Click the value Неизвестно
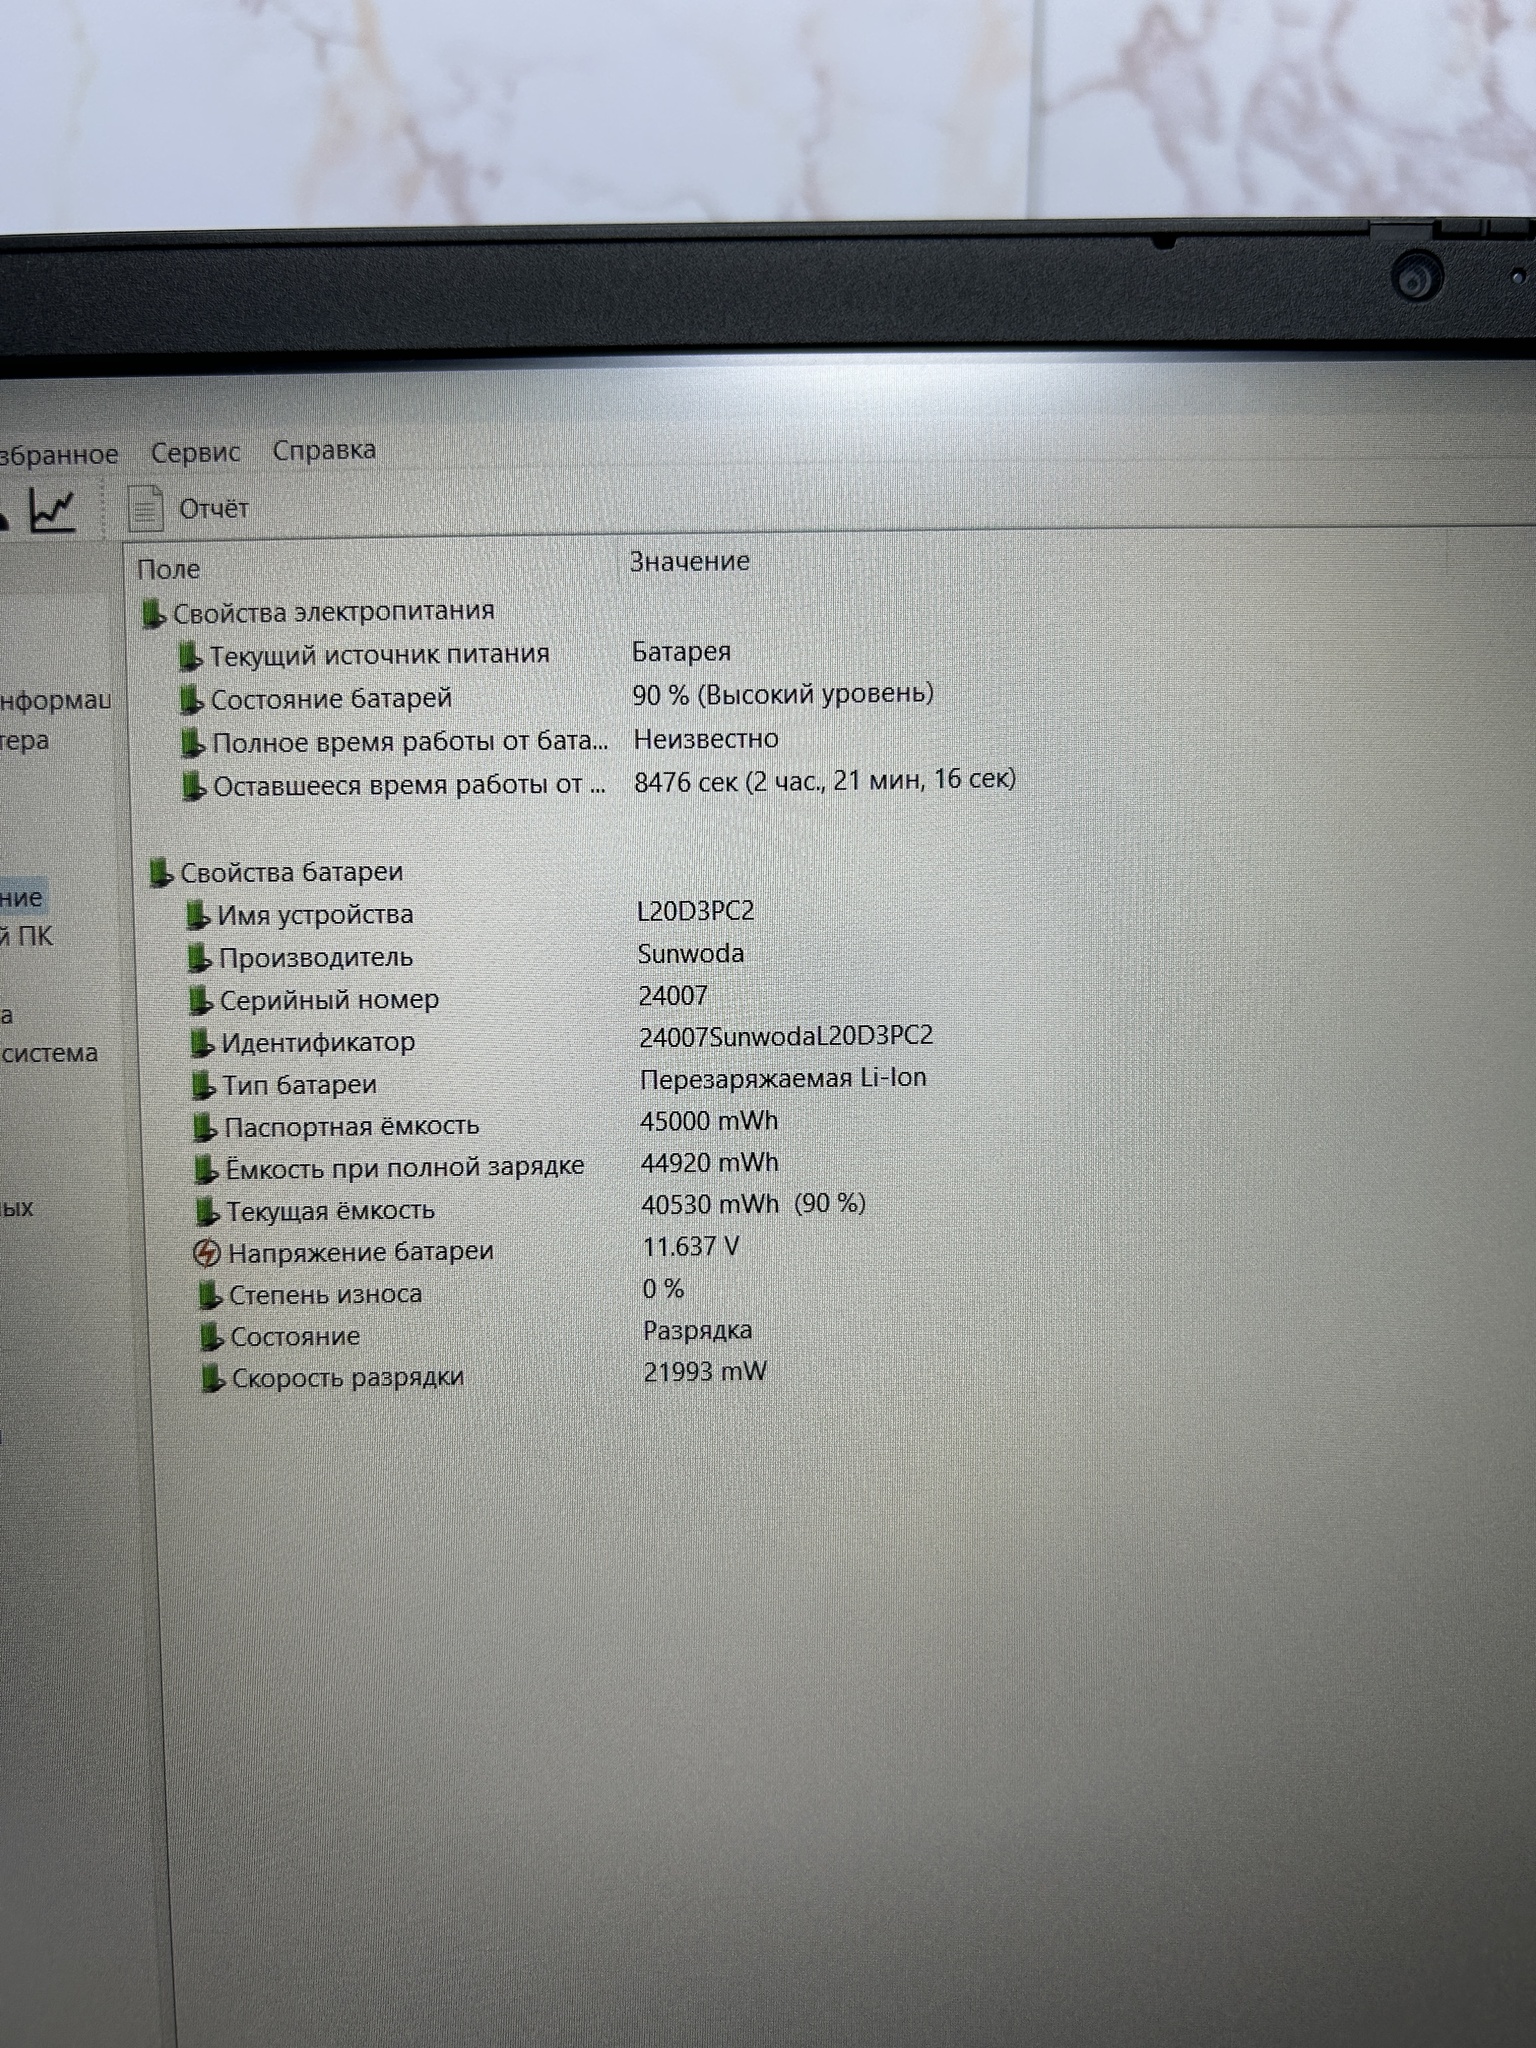1536x2048 pixels. [706, 739]
